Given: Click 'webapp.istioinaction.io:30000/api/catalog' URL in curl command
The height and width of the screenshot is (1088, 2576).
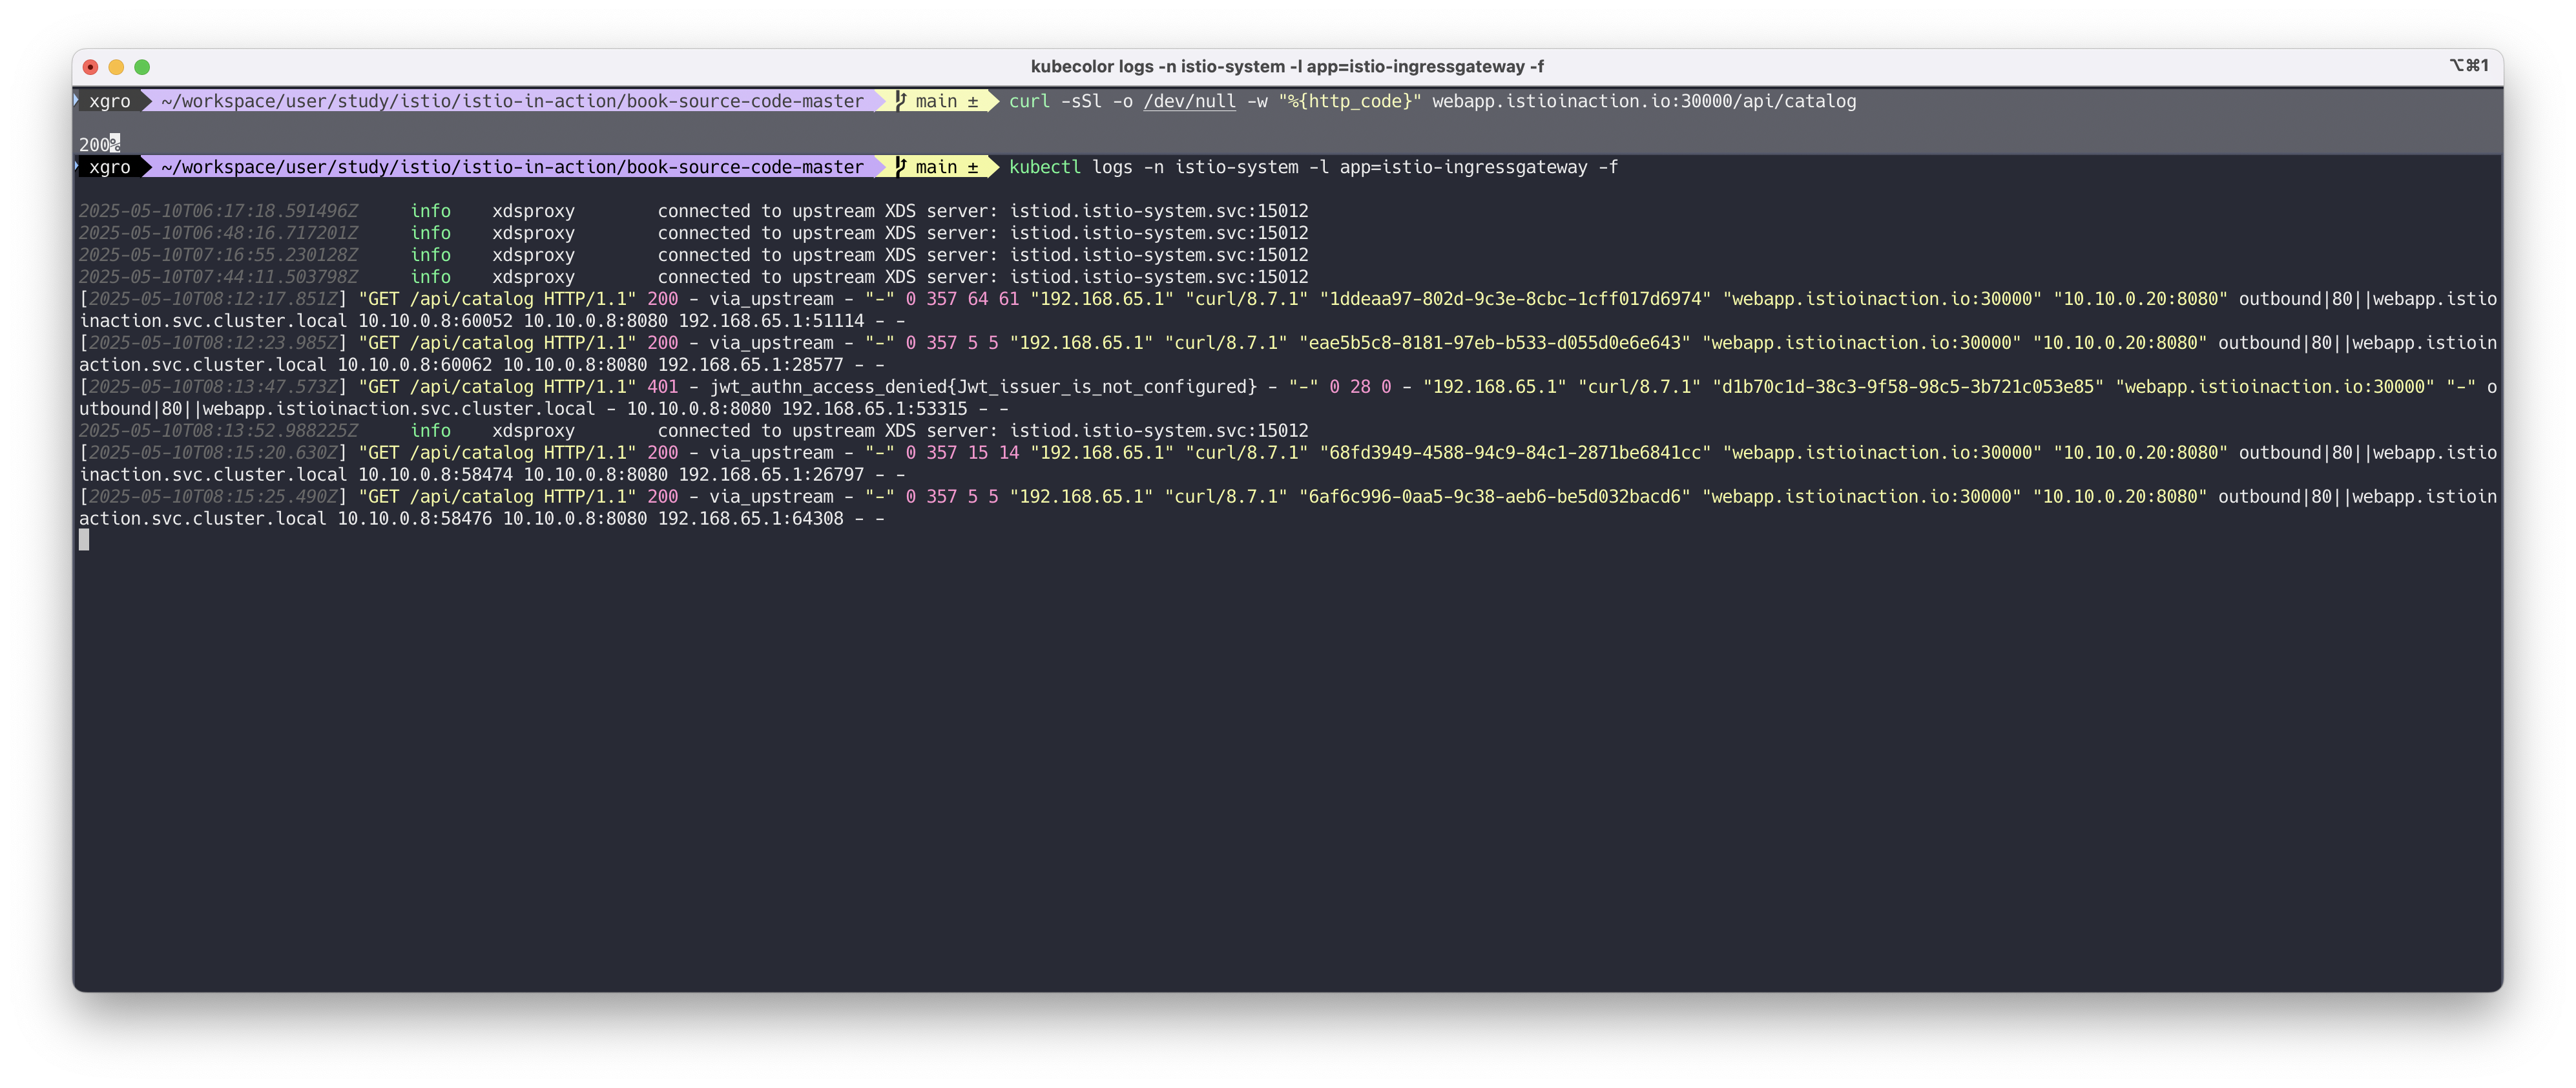Looking at the screenshot, I should point(1644,101).
